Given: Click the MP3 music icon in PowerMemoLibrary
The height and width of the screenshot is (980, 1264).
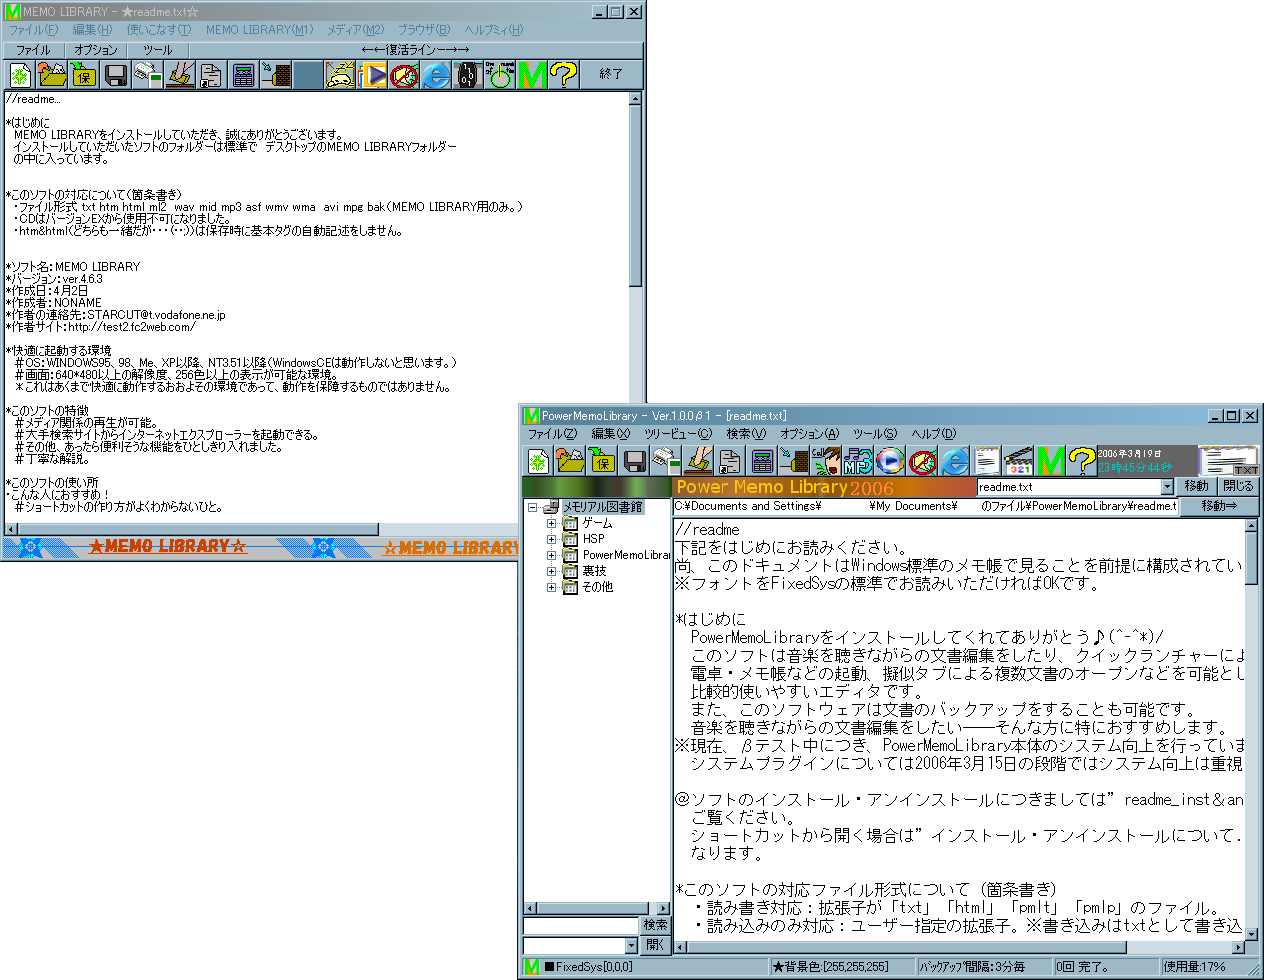Looking at the screenshot, I should click(858, 461).
